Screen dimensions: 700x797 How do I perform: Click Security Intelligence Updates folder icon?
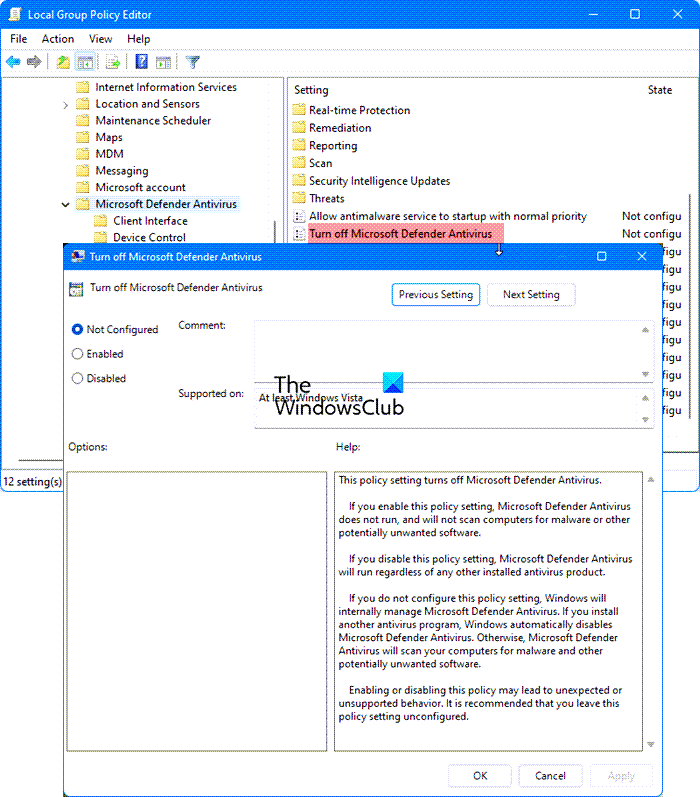(299, 181)
